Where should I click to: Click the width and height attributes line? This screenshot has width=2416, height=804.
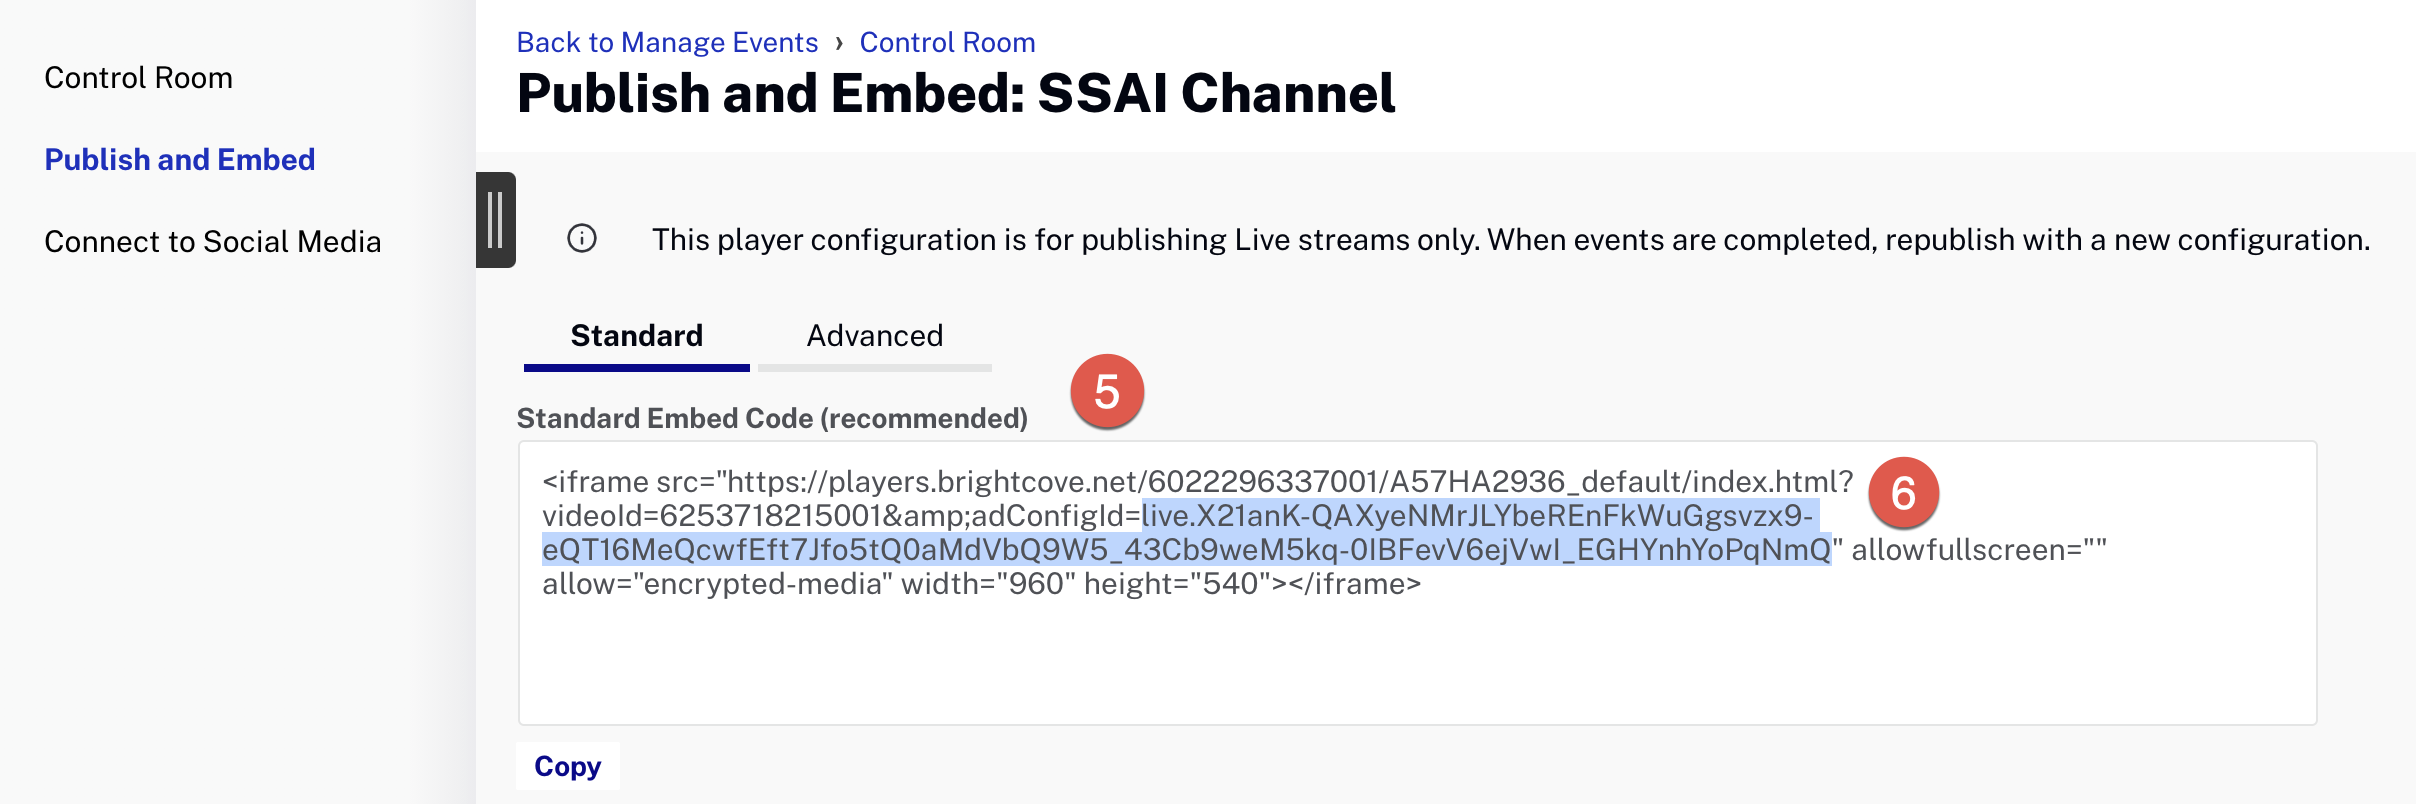981,584
